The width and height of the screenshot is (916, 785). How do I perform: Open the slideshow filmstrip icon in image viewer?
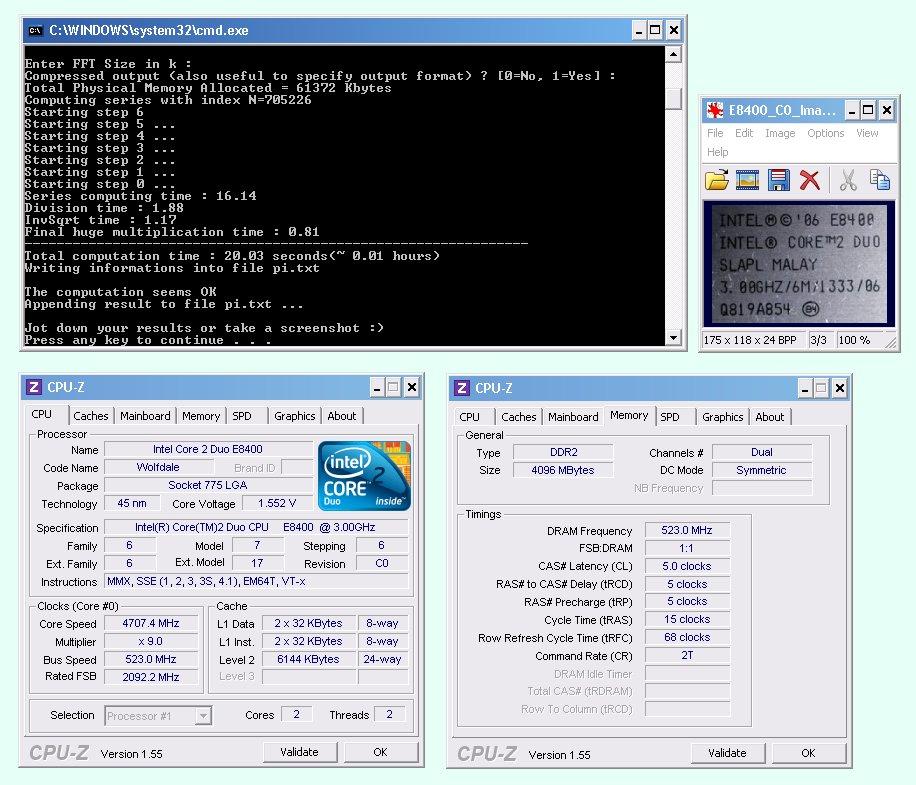click(747, 180)
